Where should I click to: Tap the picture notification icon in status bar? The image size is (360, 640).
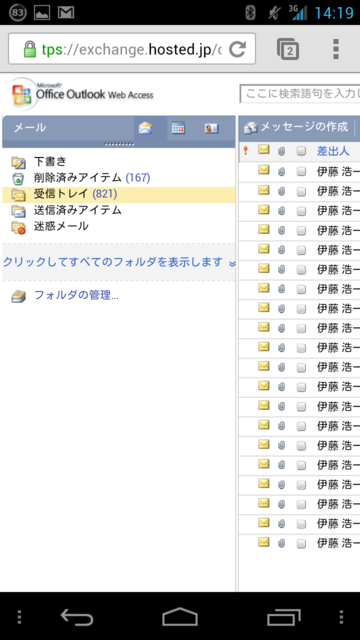pos(42,13)
